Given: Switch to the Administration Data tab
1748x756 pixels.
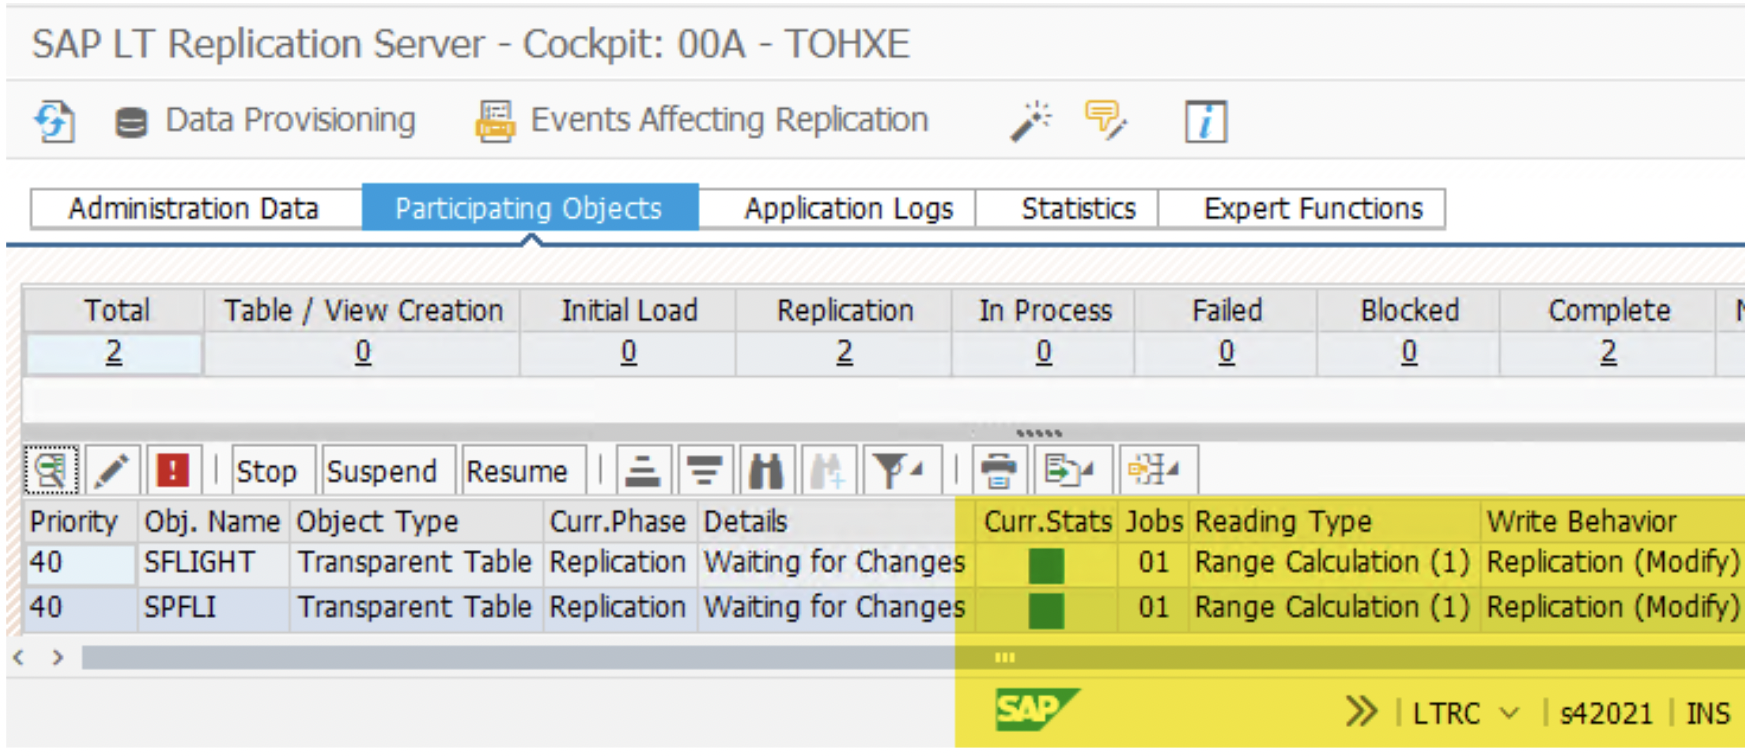Looking at the screenshot, I should (194, 208).
